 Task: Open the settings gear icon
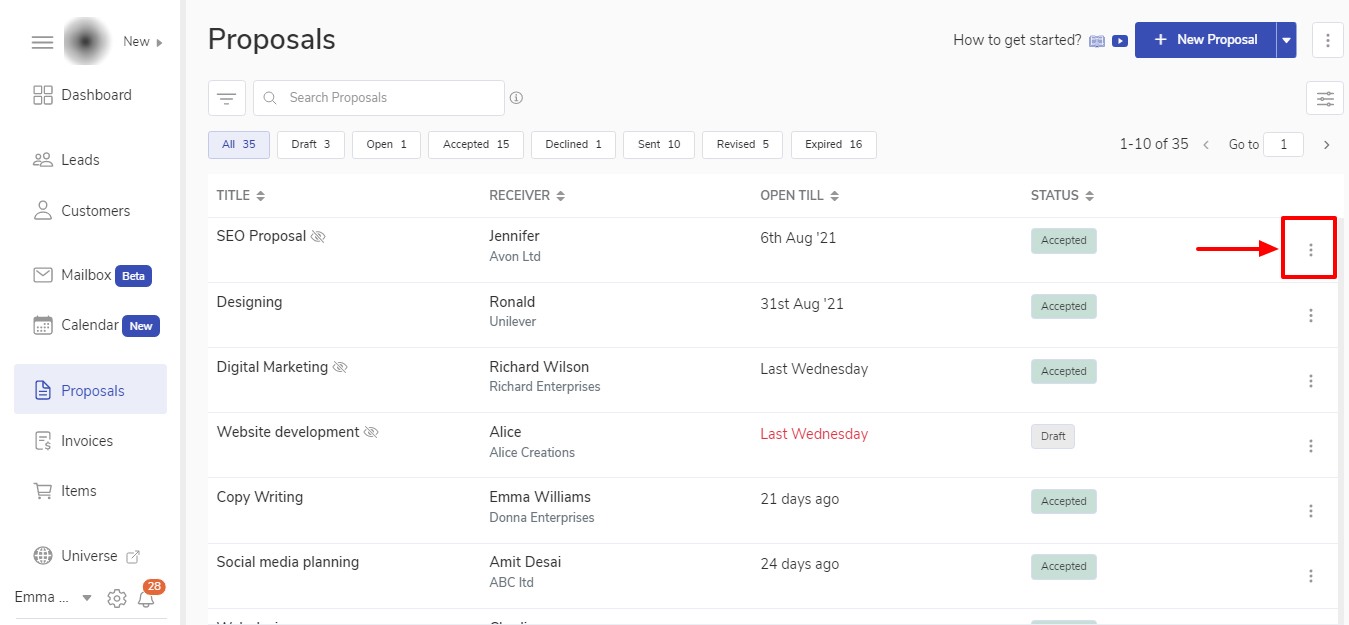pos(117,598)
